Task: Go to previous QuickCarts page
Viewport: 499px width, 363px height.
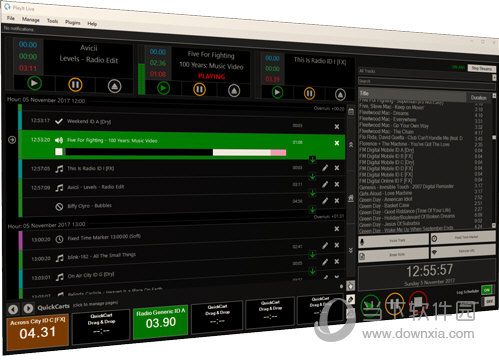Action: (13, 309)
